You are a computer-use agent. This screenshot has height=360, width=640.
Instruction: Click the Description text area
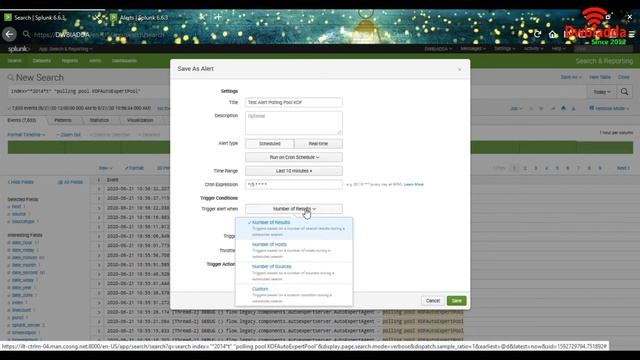tap(294, 123)
